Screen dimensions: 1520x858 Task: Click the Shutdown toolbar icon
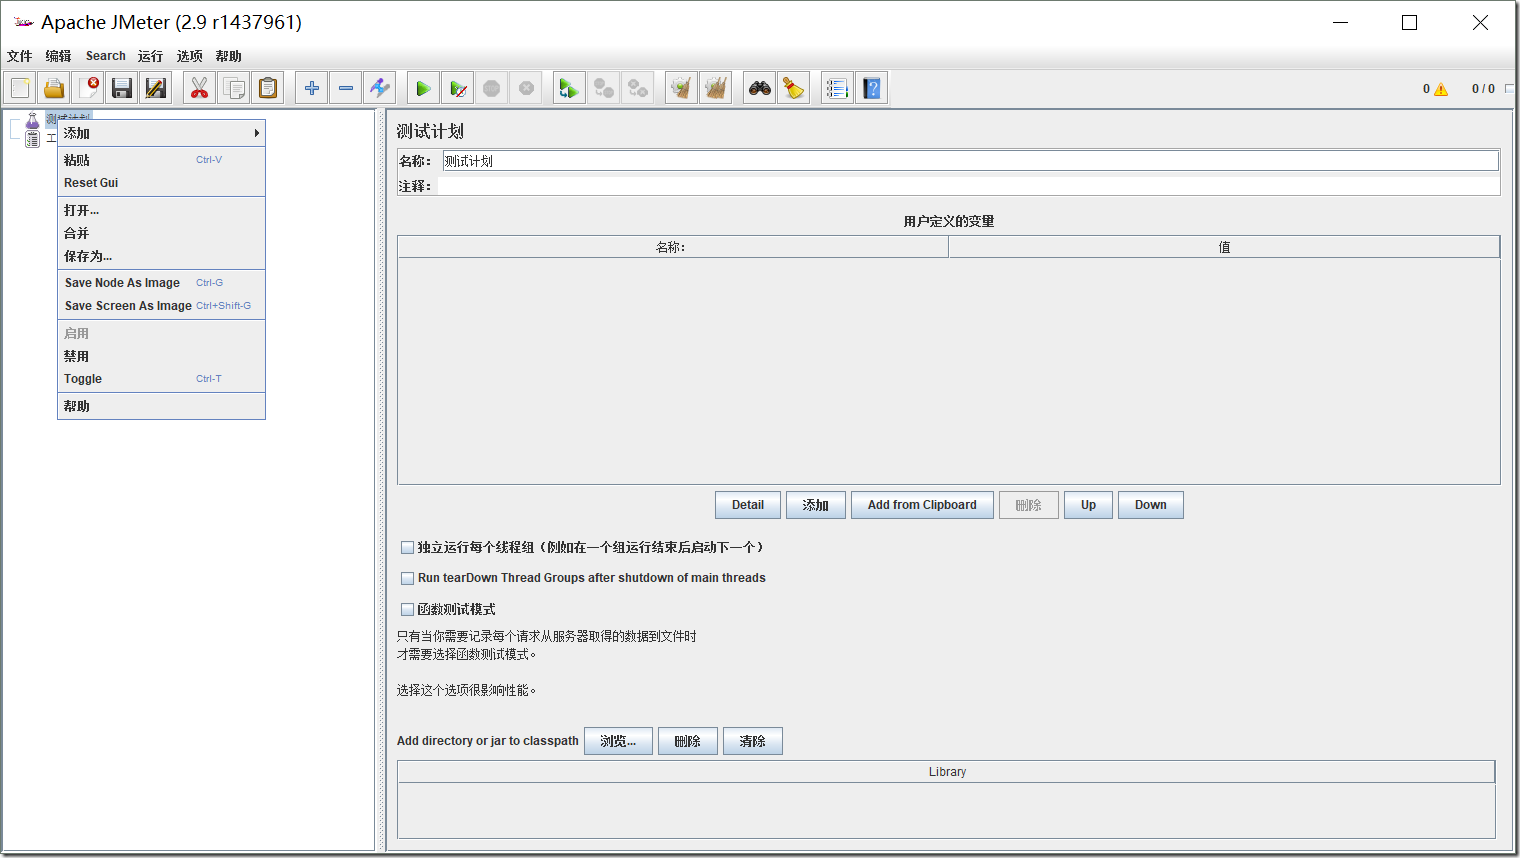(526, 88)
